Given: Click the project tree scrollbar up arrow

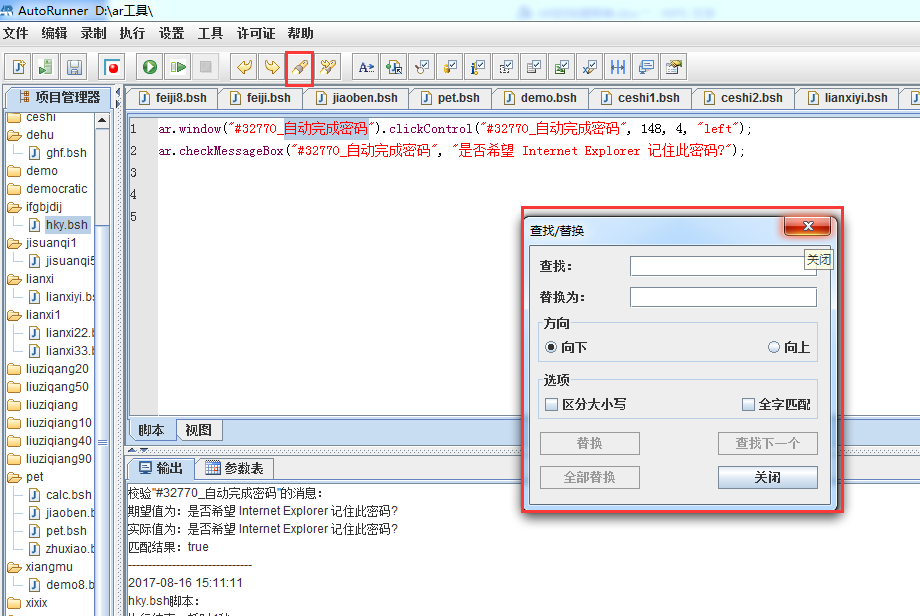Looking at the screenshot, I should 102,120.
